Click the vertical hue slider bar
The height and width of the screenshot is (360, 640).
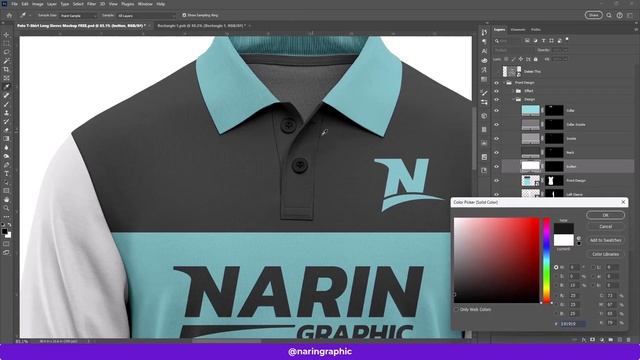coord(547,260)
